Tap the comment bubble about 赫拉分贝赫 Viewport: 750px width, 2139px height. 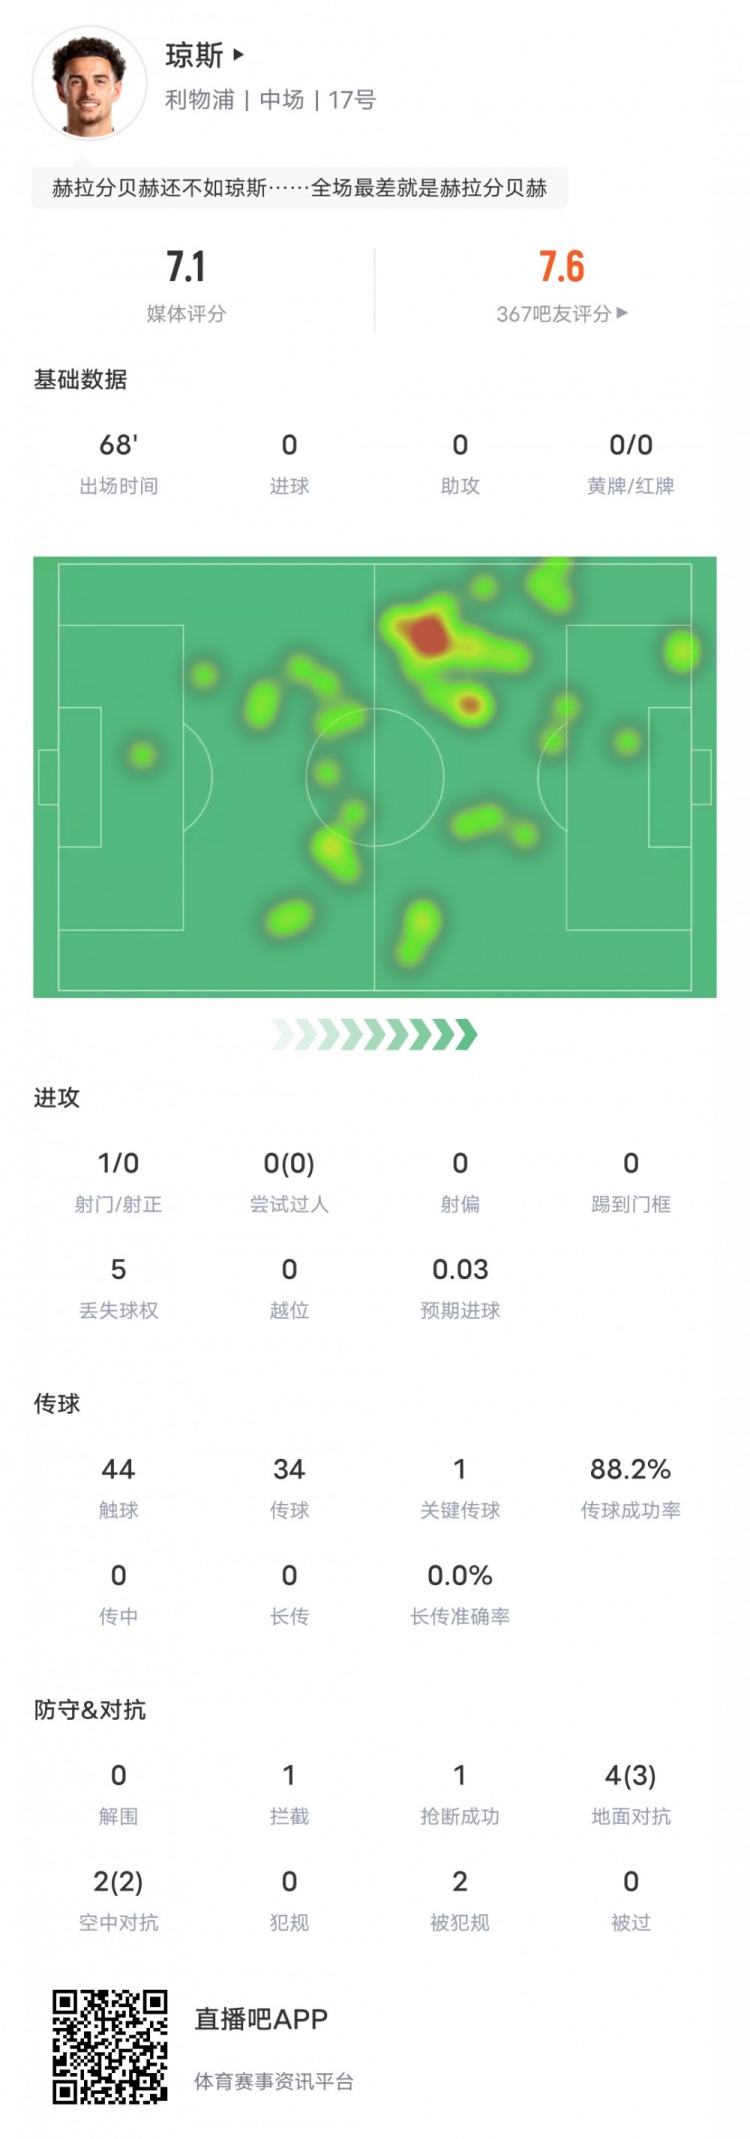[x=299, y=188]
